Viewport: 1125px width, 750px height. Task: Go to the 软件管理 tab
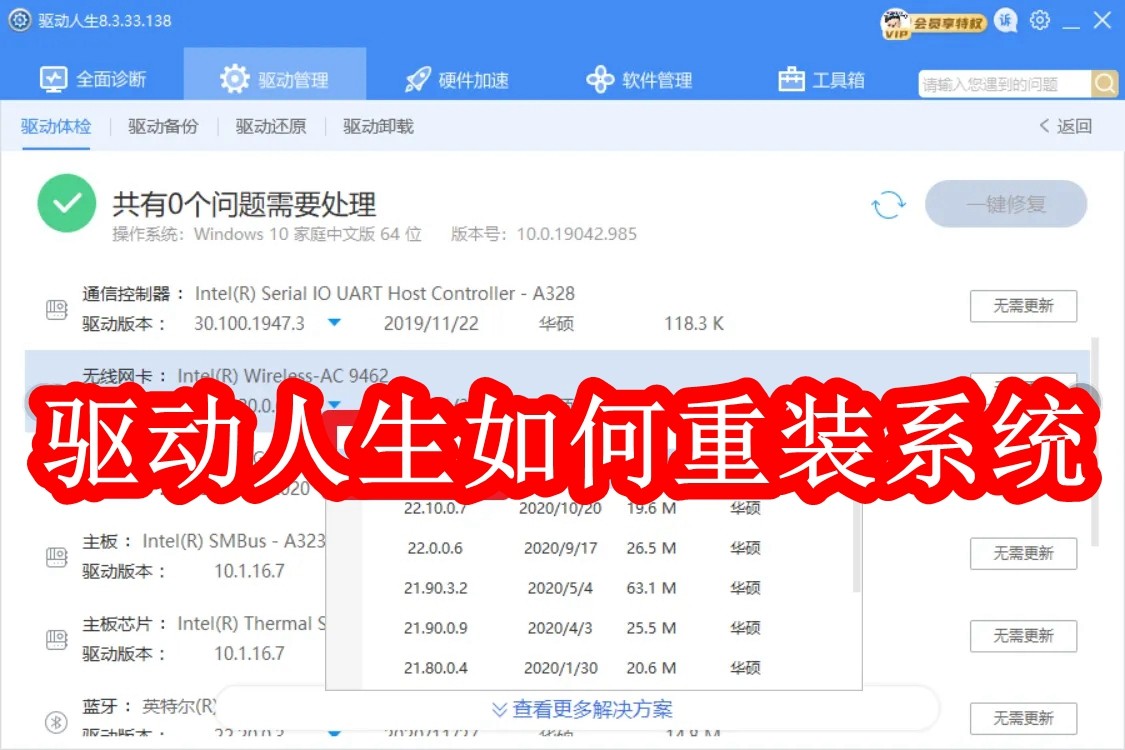(639, 80)
